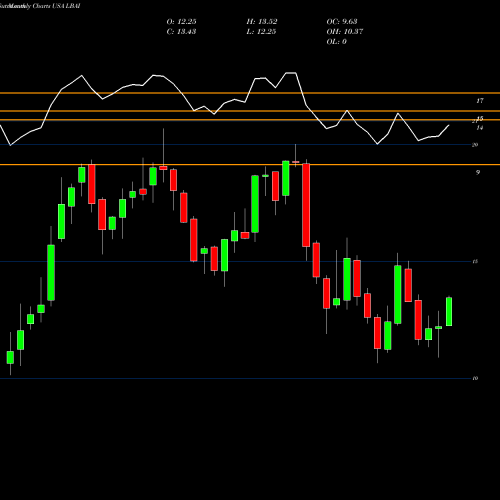Image resolution: width=500 pixels, height=500 pixels.
Task: Click the high value 'H: 13.52'
Action: point(262,22)
